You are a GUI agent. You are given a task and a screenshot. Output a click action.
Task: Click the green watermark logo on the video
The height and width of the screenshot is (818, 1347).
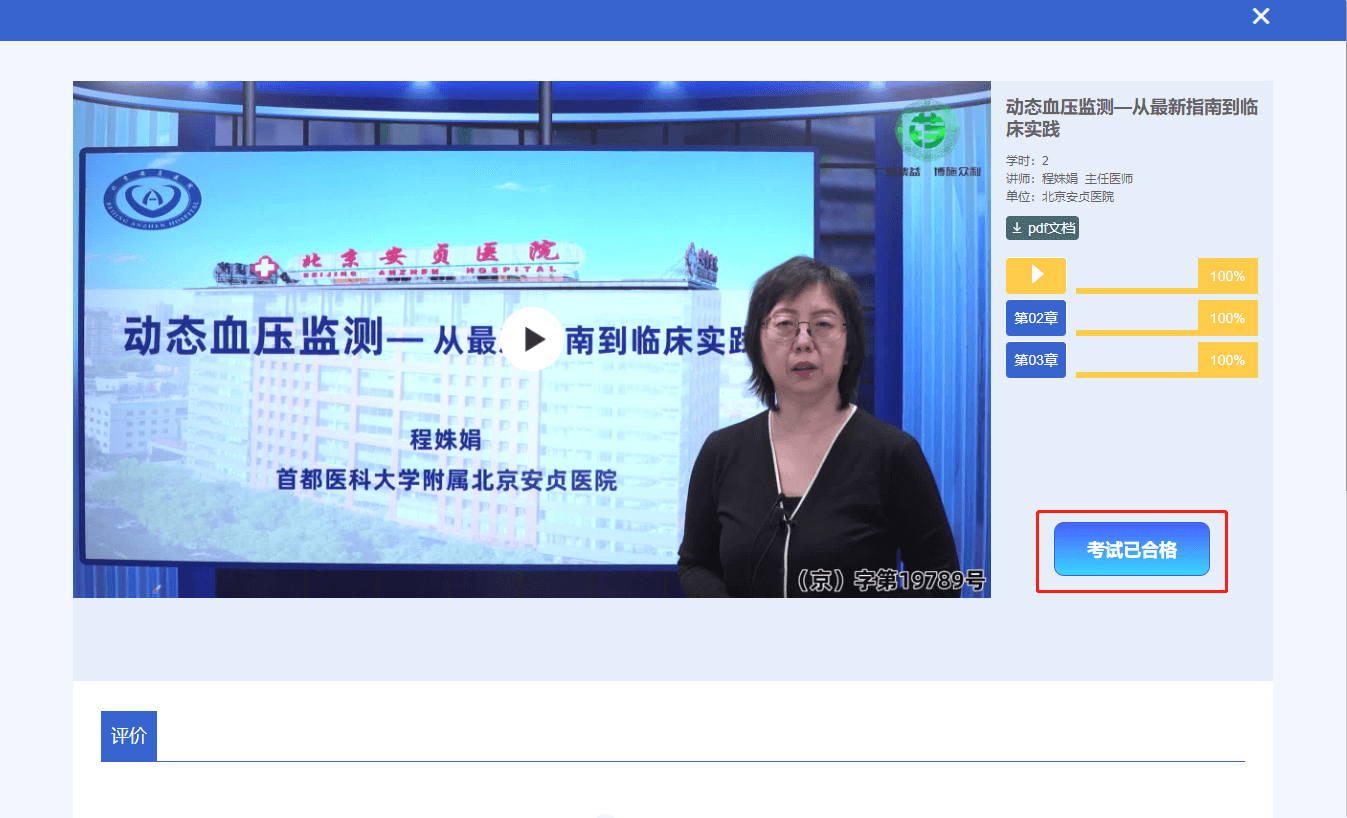[925, 132]
